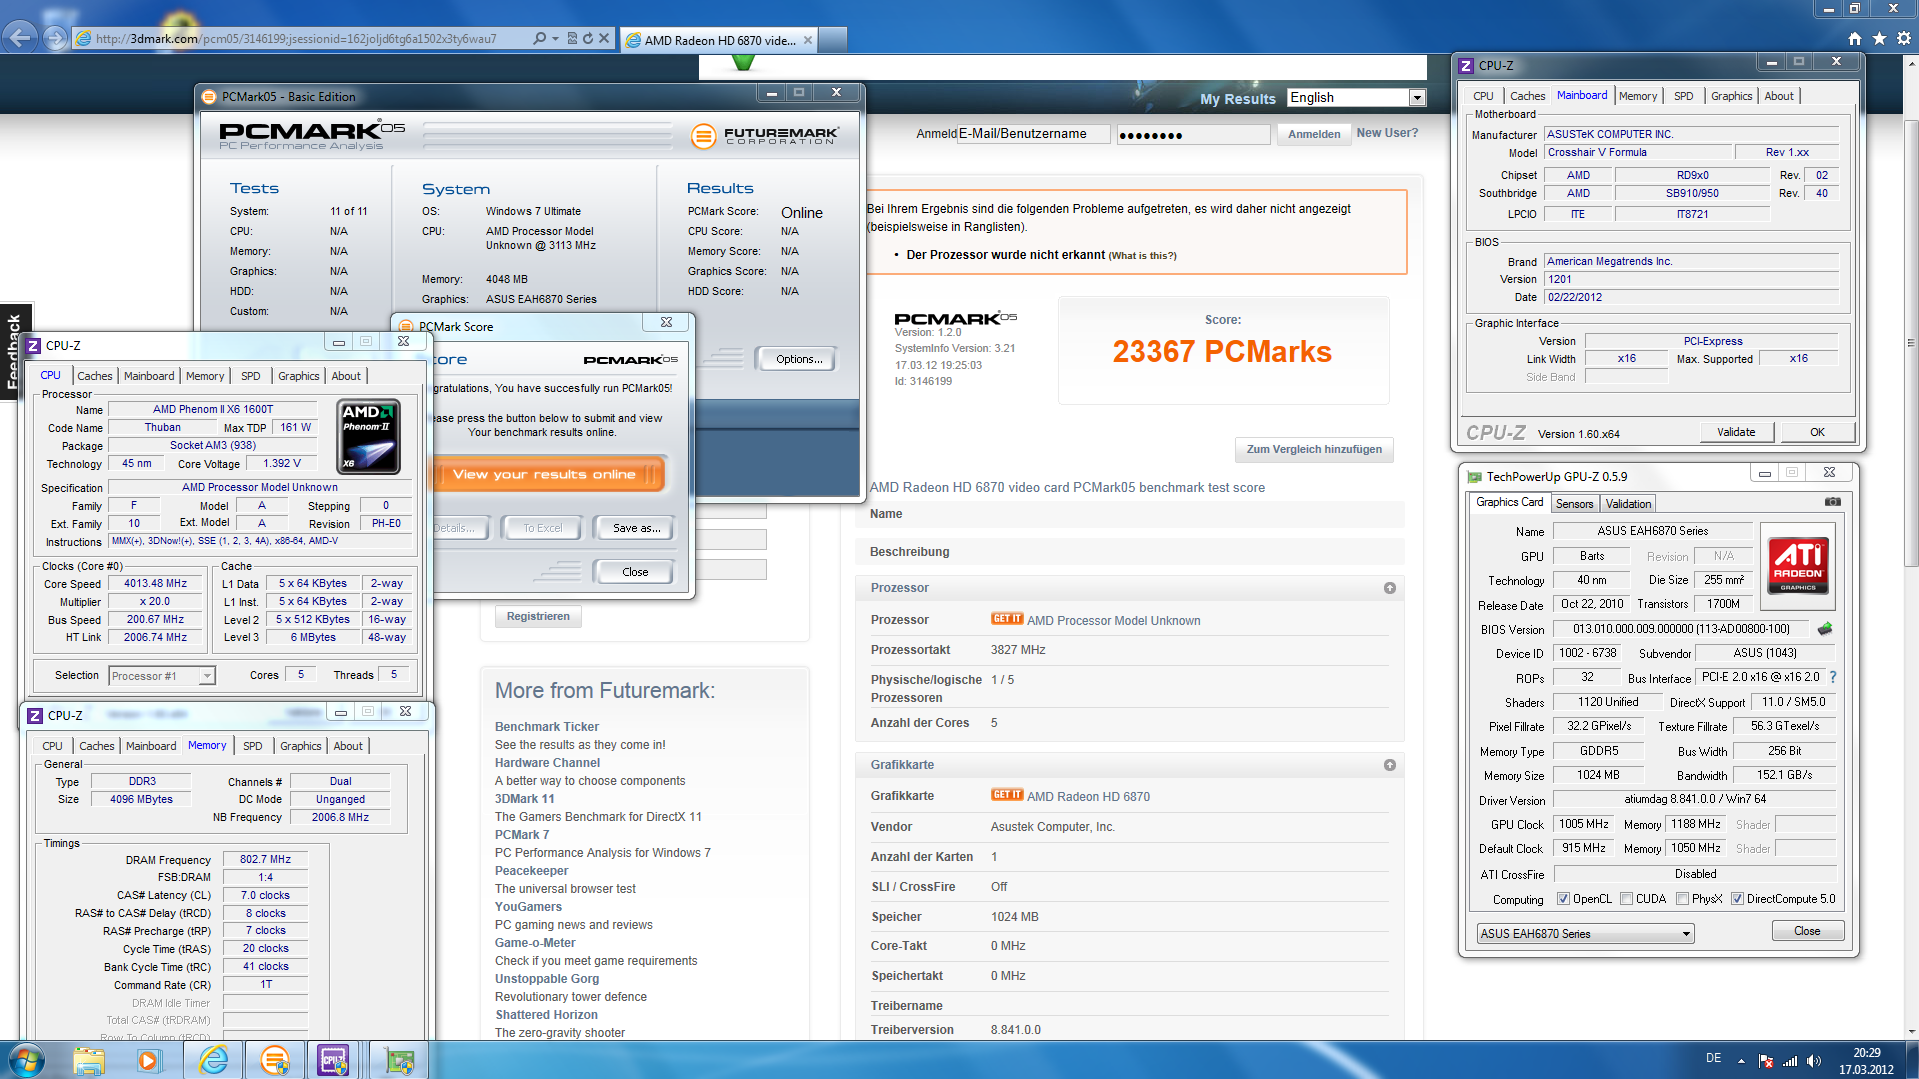The image size is (1919, 1079).
Task: Switch to the Sensors tab in GPU-Z
Action: click(x=1574, y=504)
